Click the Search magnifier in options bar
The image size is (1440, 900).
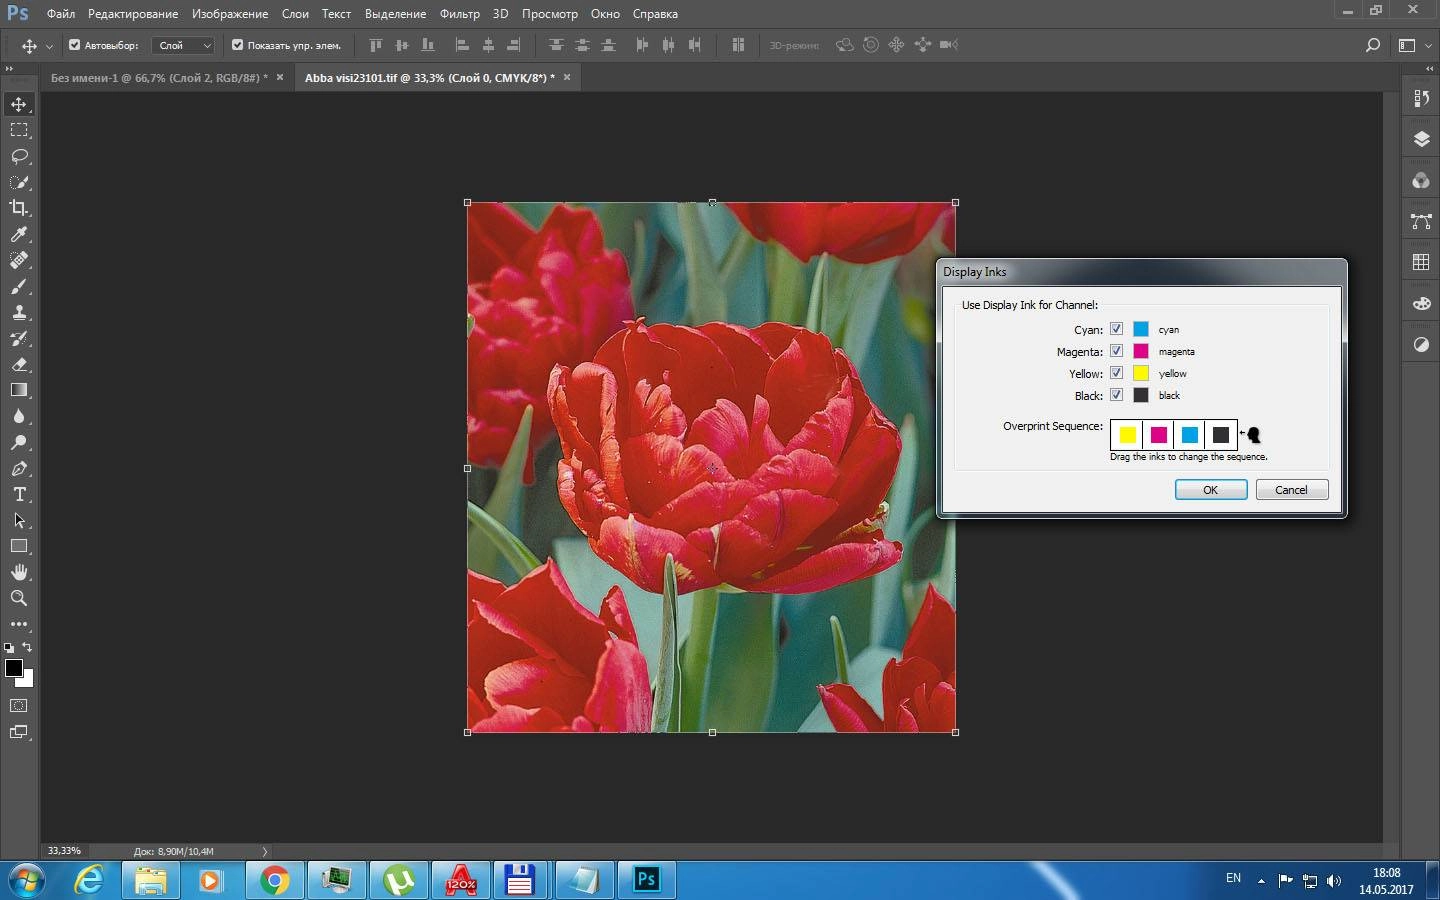pos(1373,45)
